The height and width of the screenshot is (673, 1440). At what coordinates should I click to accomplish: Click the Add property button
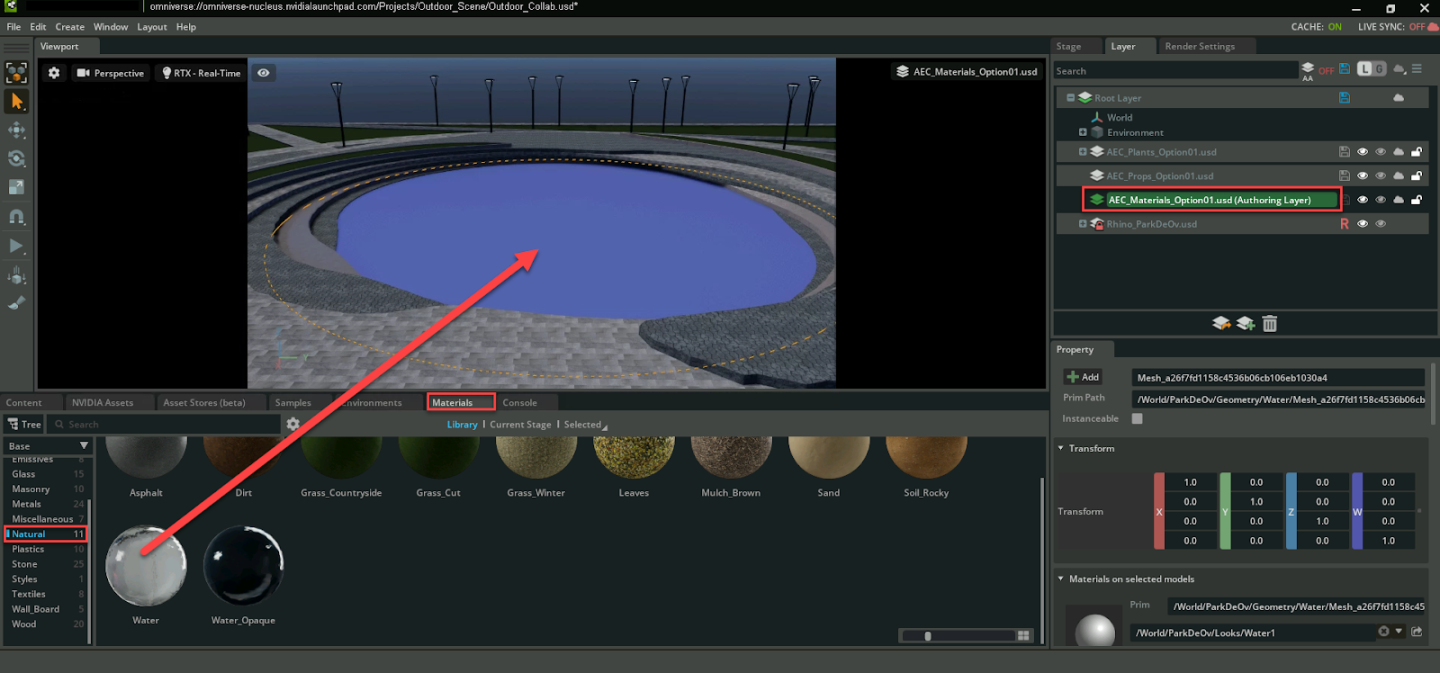1083,377
